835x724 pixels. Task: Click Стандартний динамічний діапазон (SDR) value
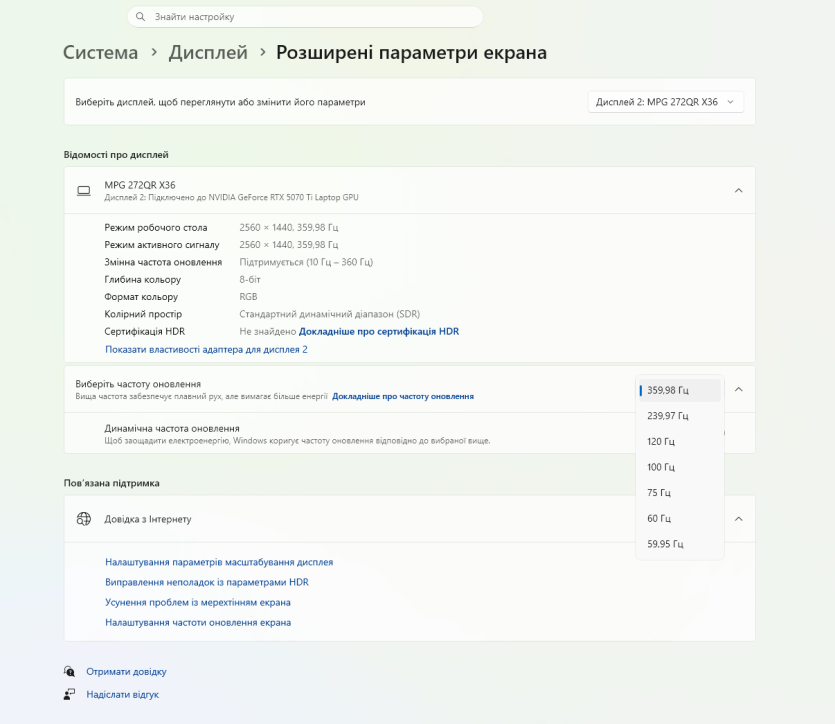point(330,314)
